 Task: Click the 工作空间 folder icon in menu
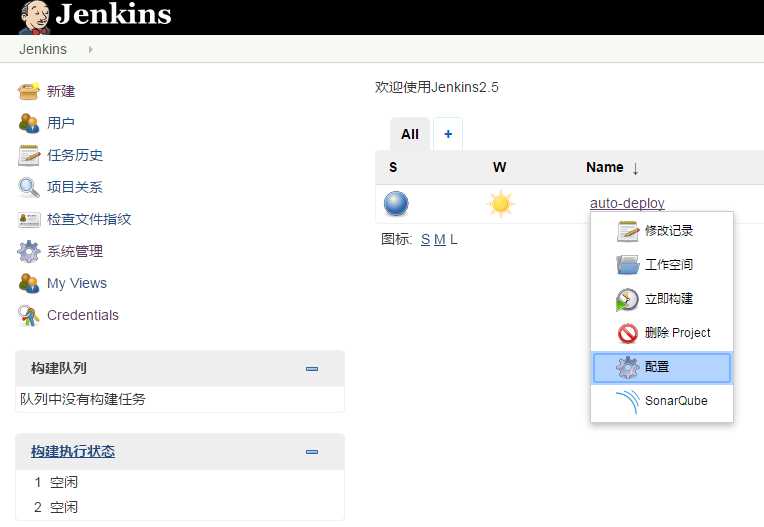pyautogui.click(x=628, y=265)
